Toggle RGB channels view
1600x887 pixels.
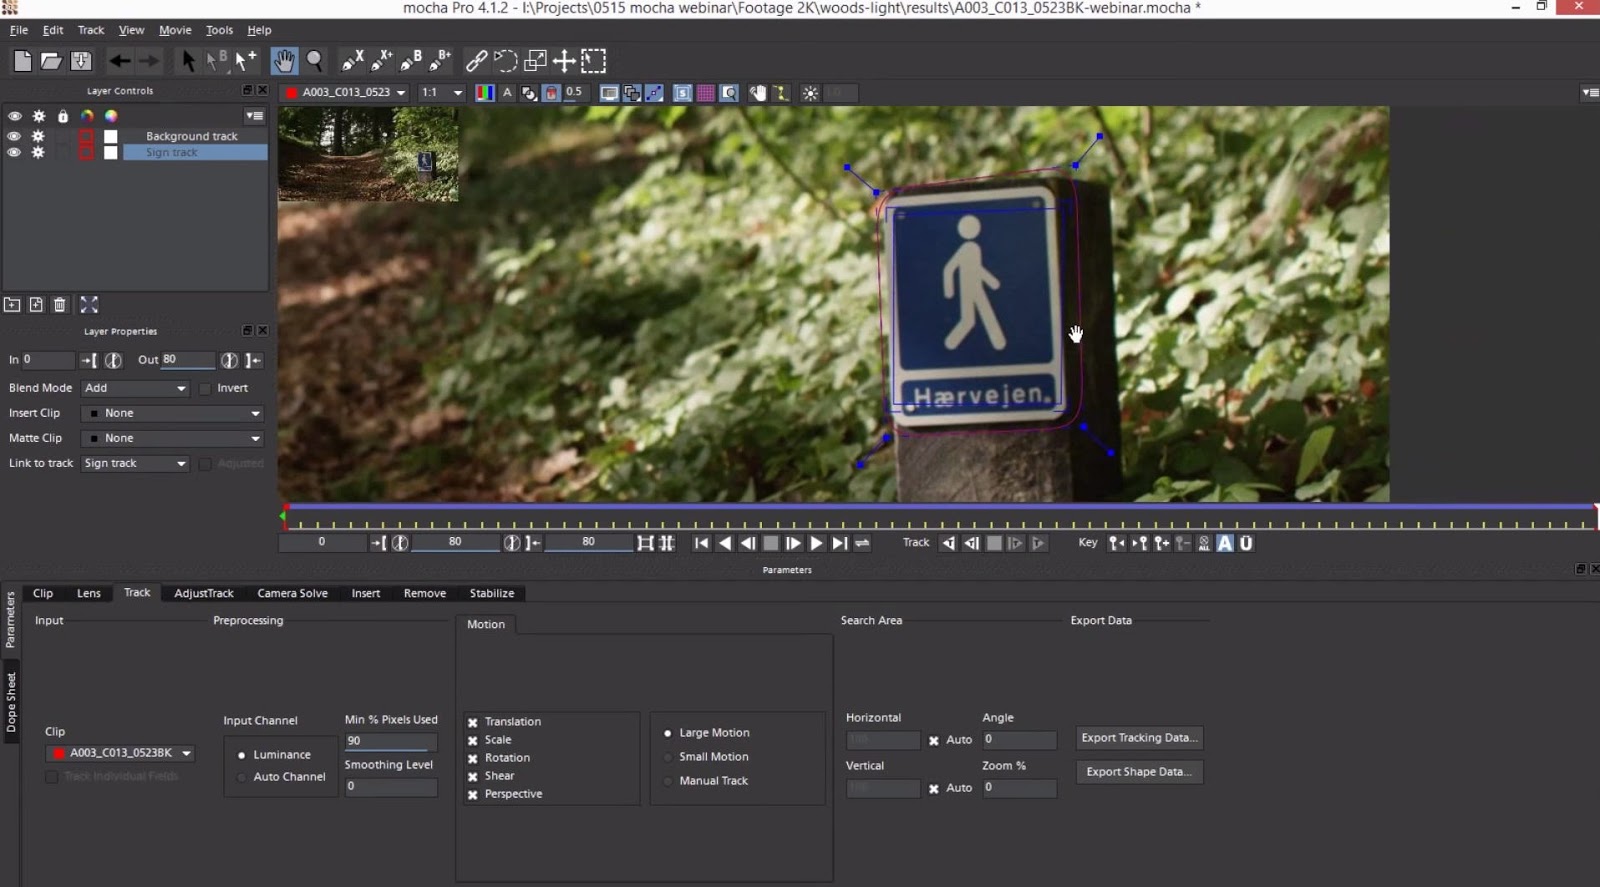click(x=485, y=93)
